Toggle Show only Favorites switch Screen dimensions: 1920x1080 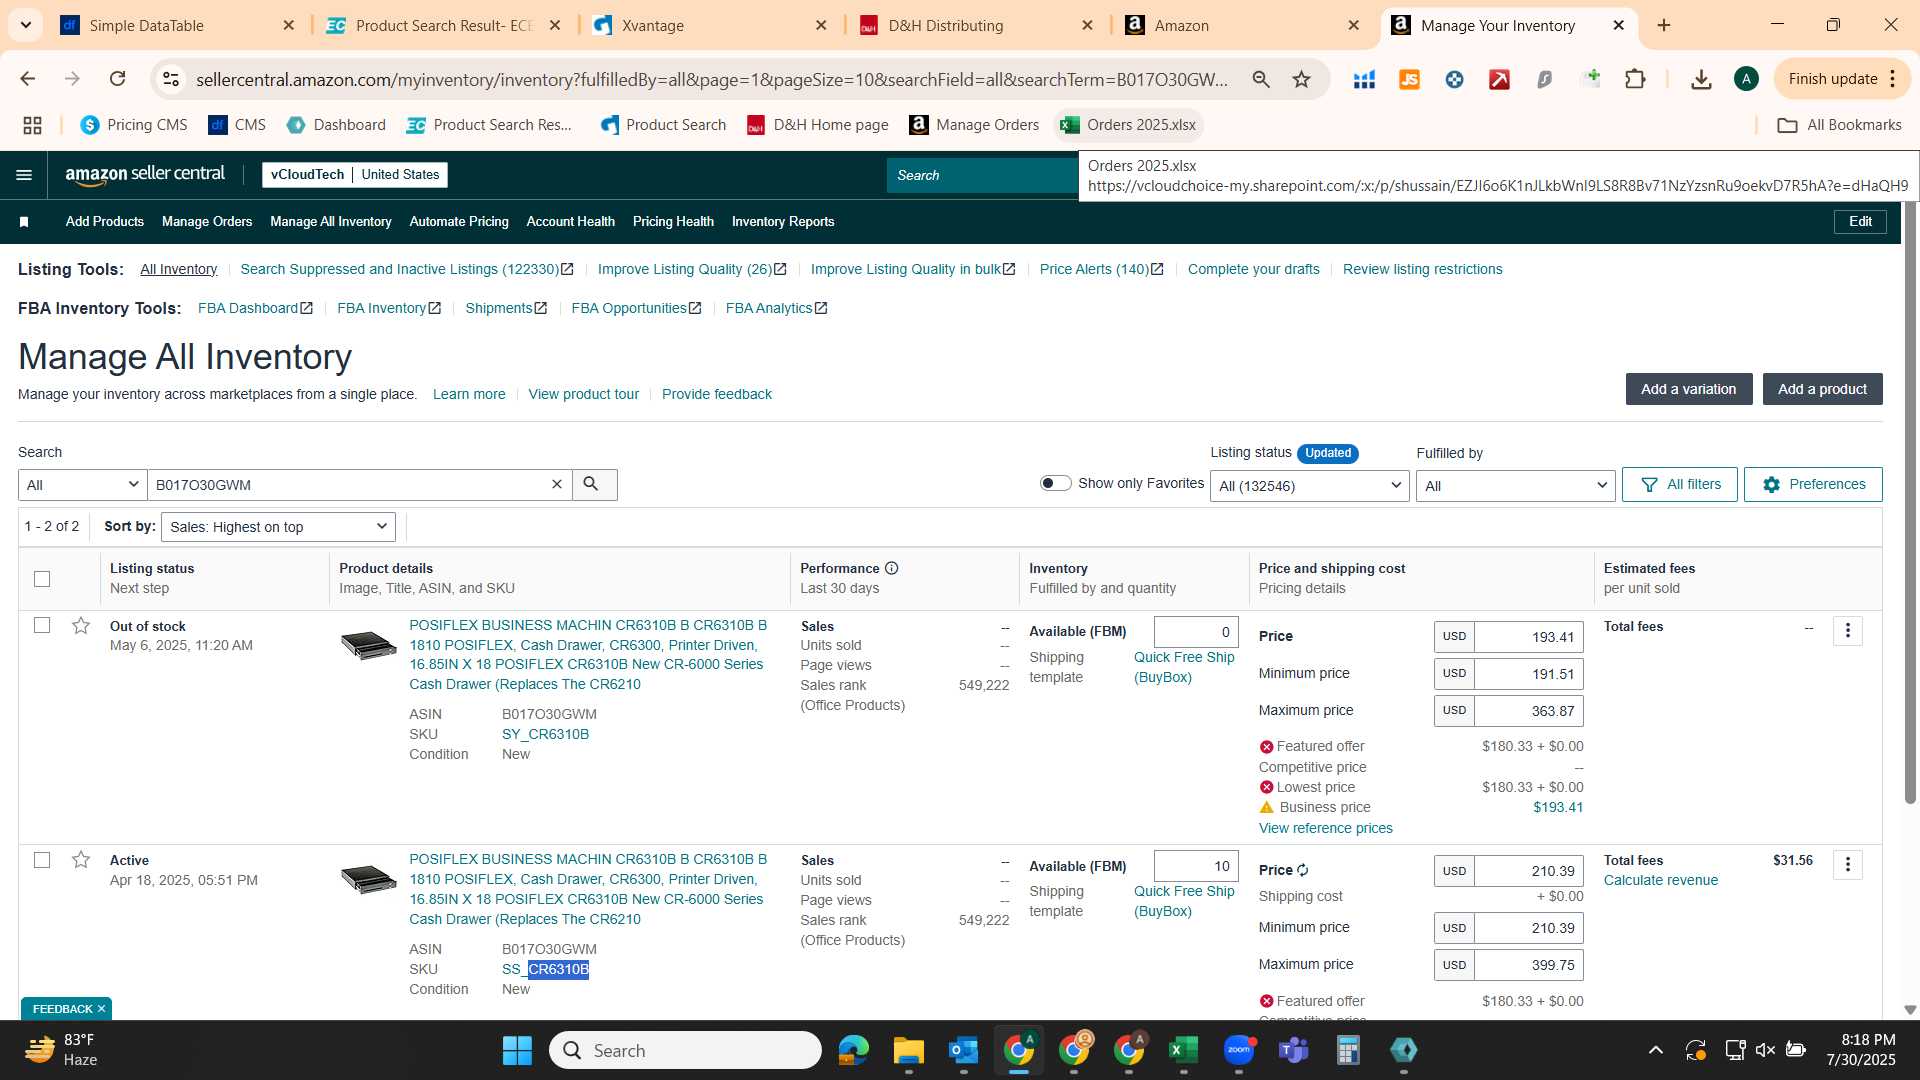point(1055,483)
